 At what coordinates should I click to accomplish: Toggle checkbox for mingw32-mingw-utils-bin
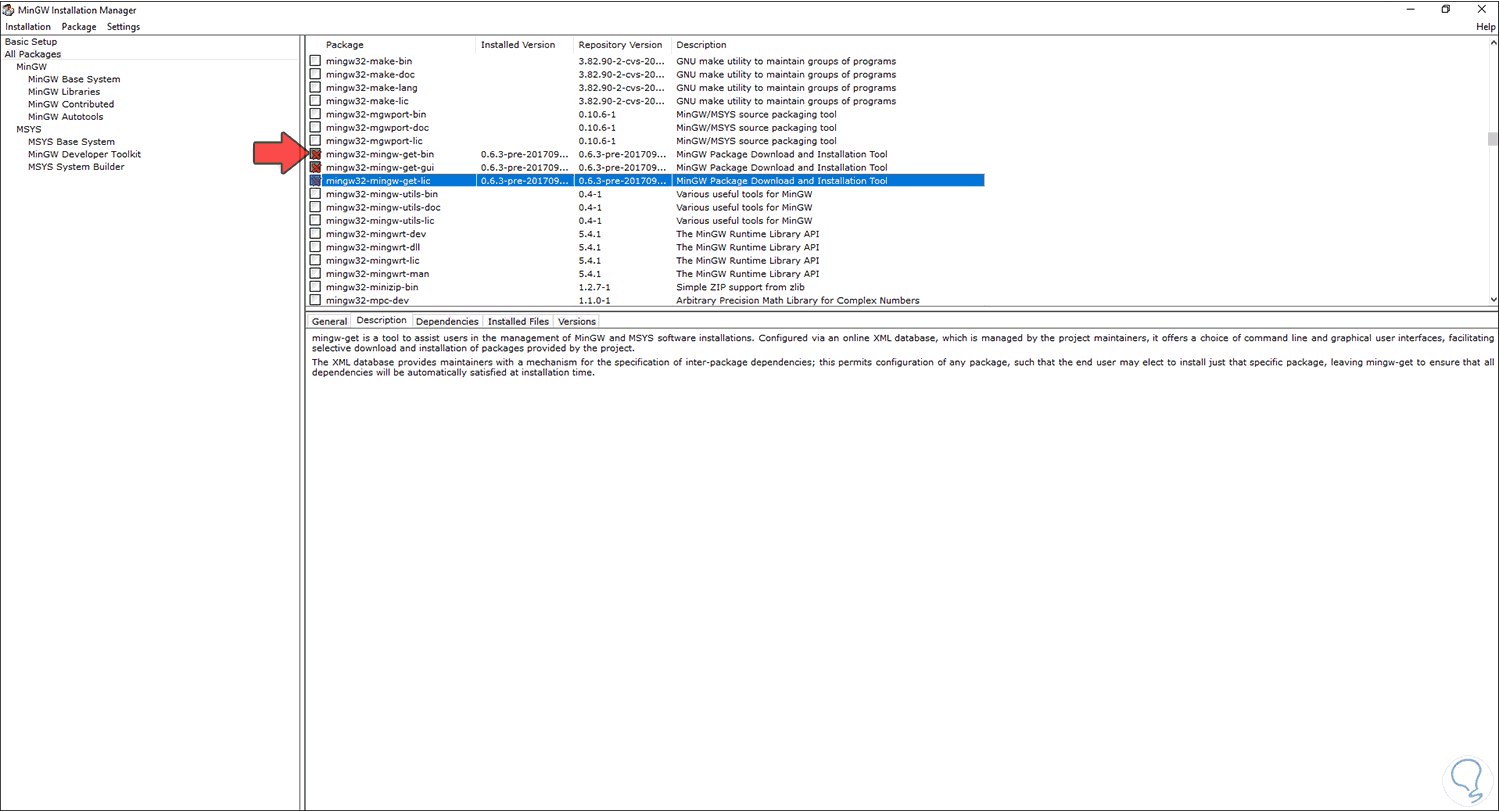[x=315, y=194]
